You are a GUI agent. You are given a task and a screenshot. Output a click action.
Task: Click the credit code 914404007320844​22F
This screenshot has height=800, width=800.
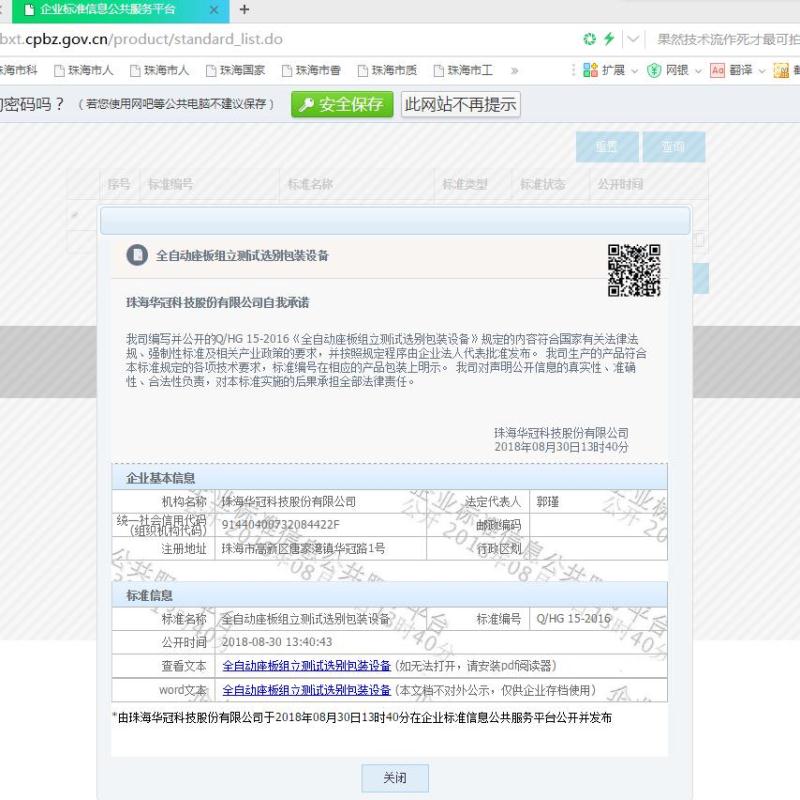pyautogui.click(x=281, y=524)
